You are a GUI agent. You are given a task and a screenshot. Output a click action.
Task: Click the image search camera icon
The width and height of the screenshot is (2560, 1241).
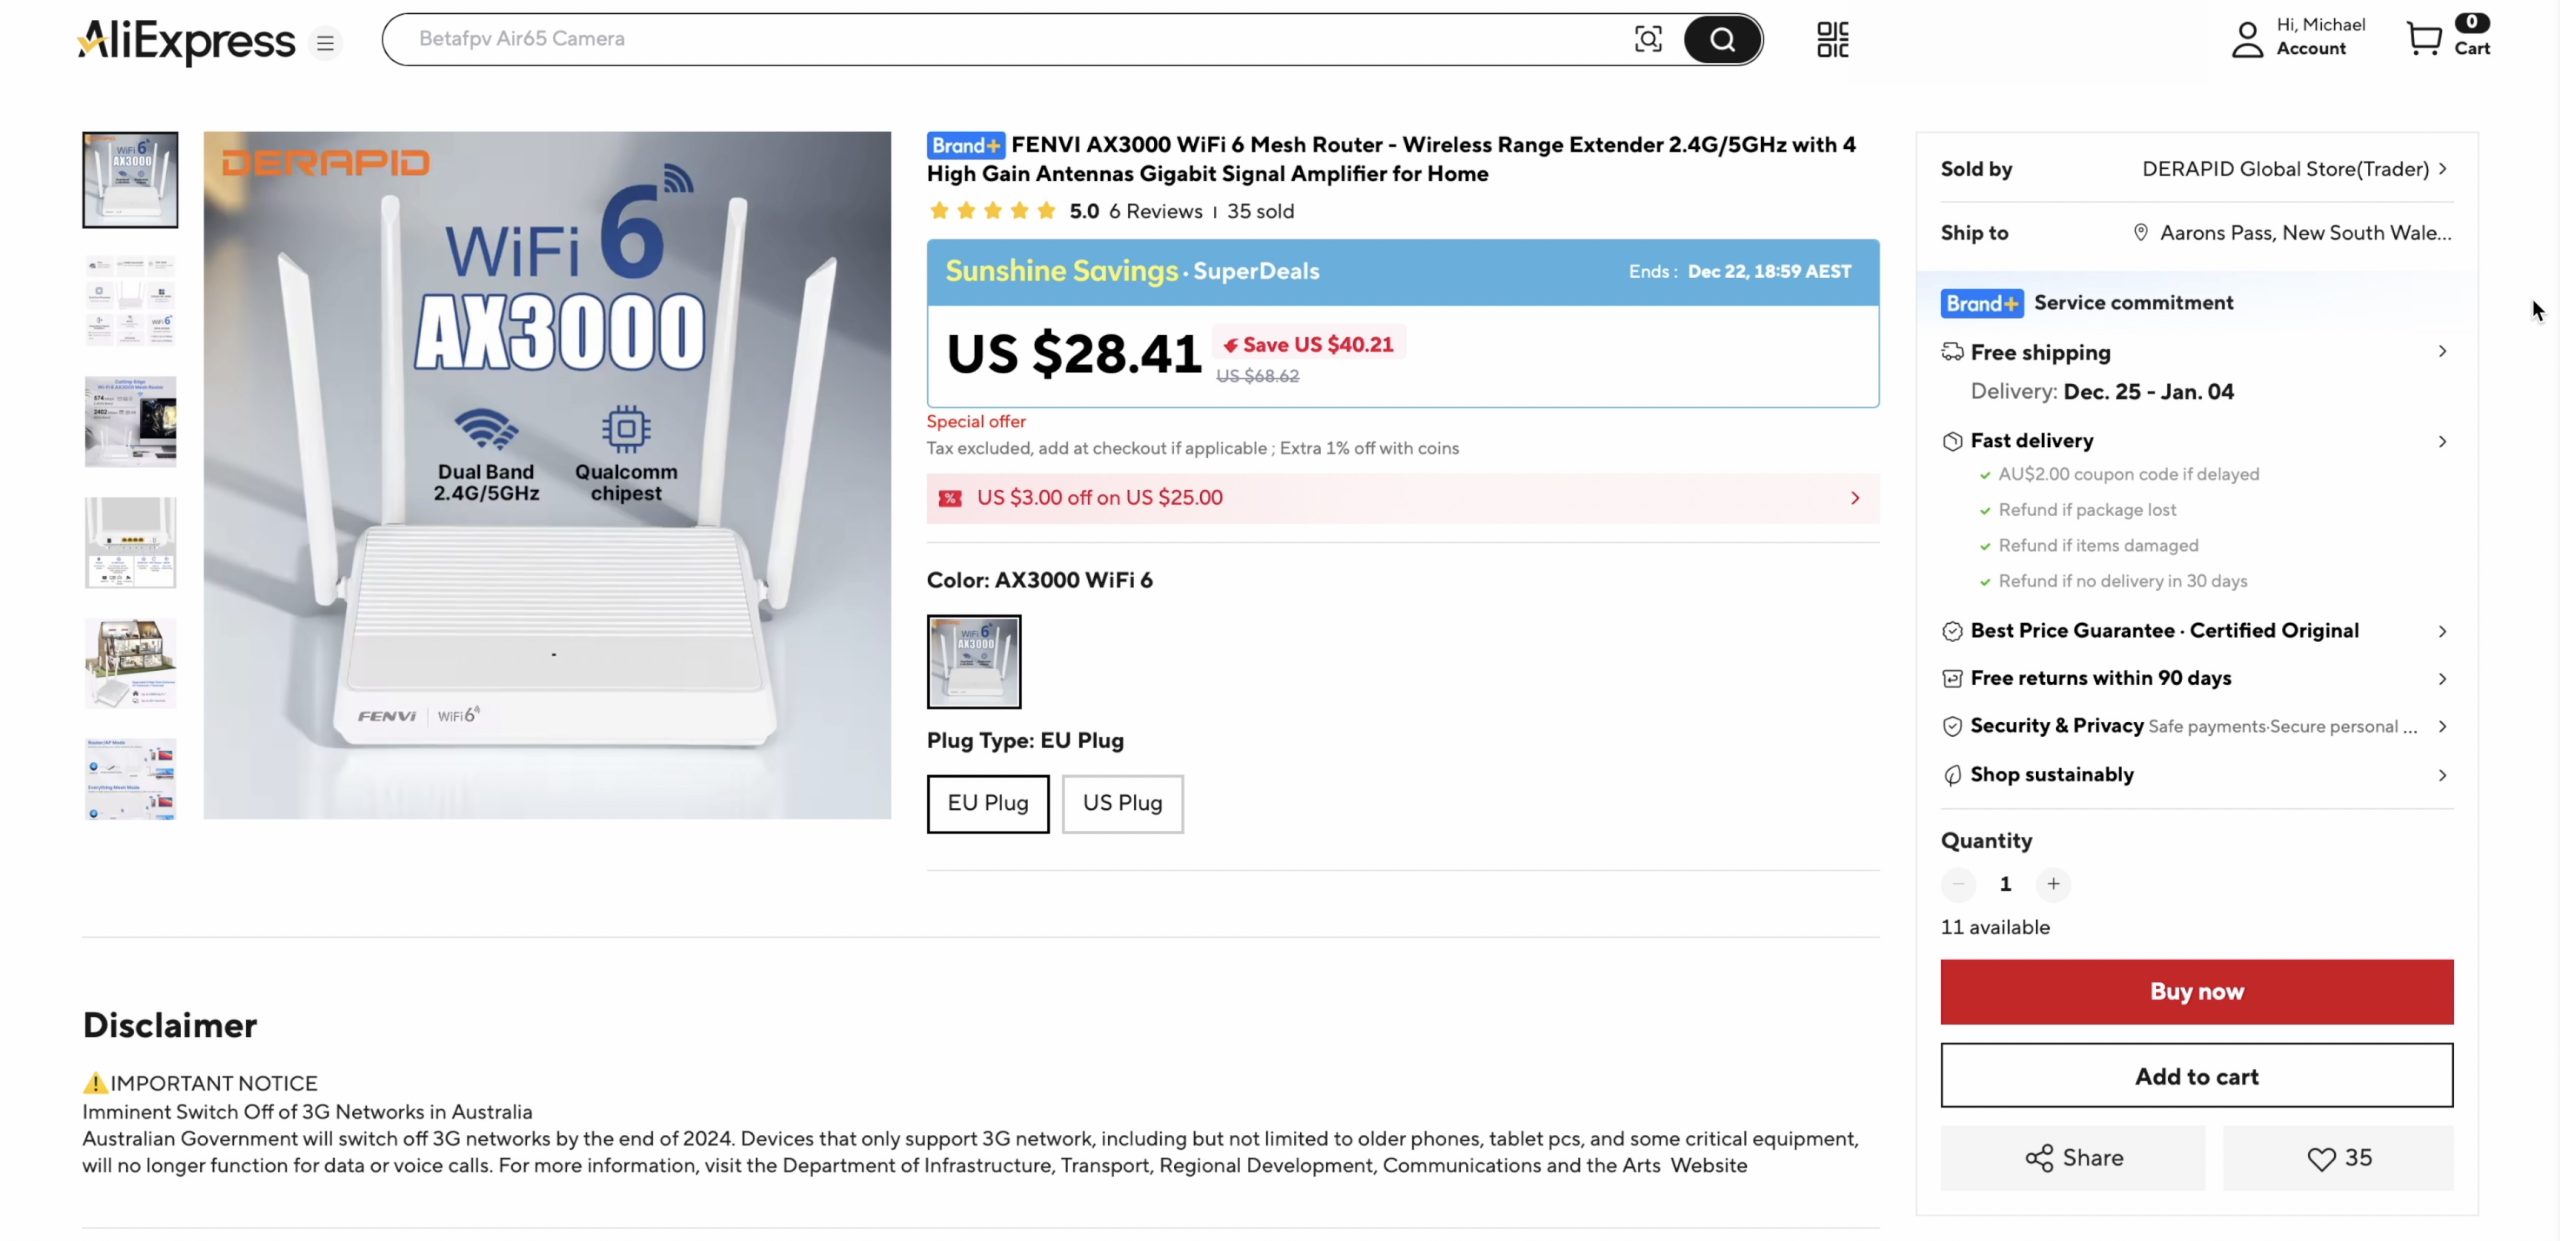[1647, 39]
